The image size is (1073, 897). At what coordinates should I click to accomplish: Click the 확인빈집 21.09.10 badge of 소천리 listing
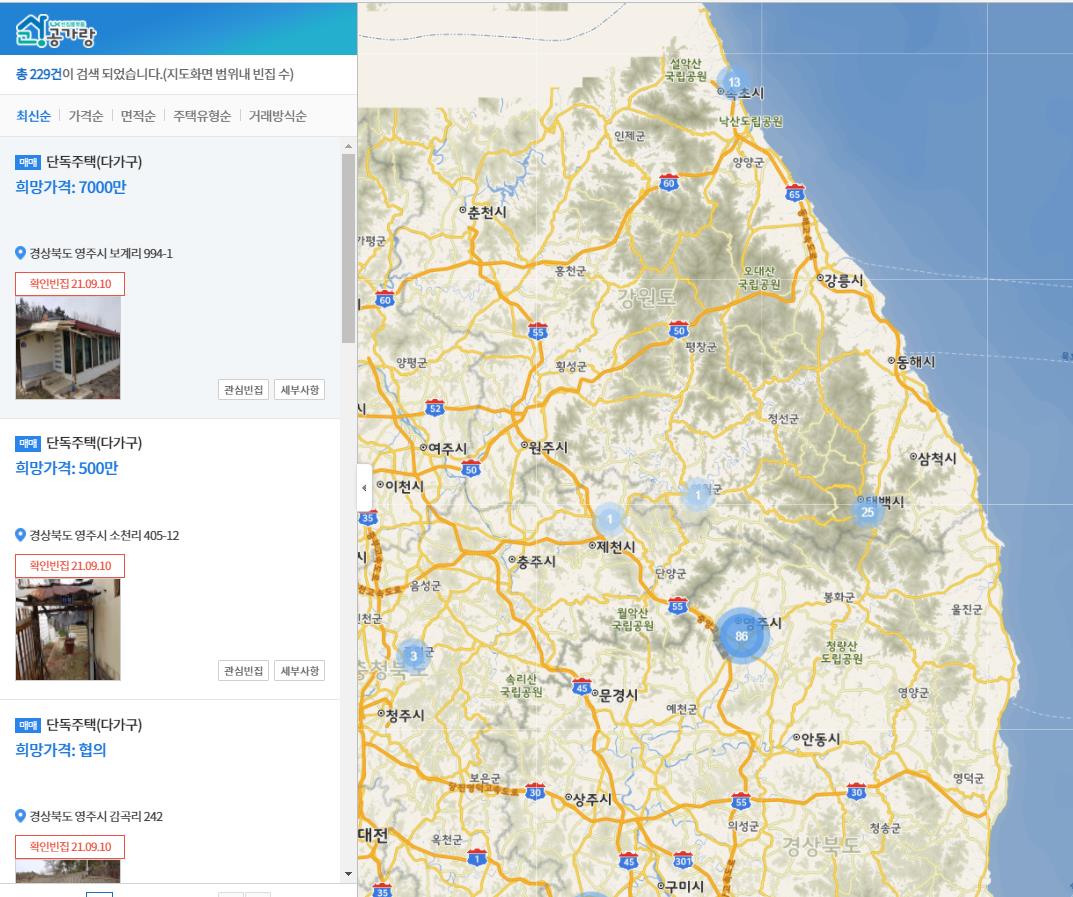70,566
